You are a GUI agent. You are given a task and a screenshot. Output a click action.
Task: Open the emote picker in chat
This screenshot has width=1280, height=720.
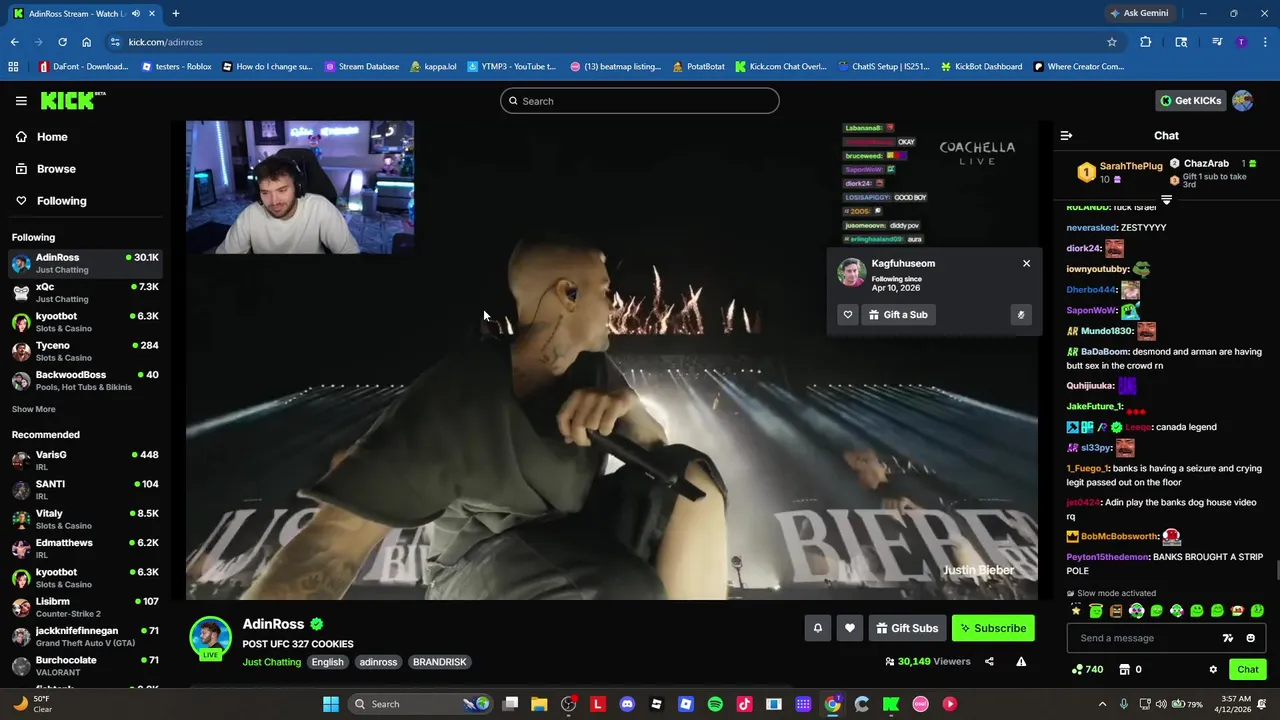(1250, 638)
